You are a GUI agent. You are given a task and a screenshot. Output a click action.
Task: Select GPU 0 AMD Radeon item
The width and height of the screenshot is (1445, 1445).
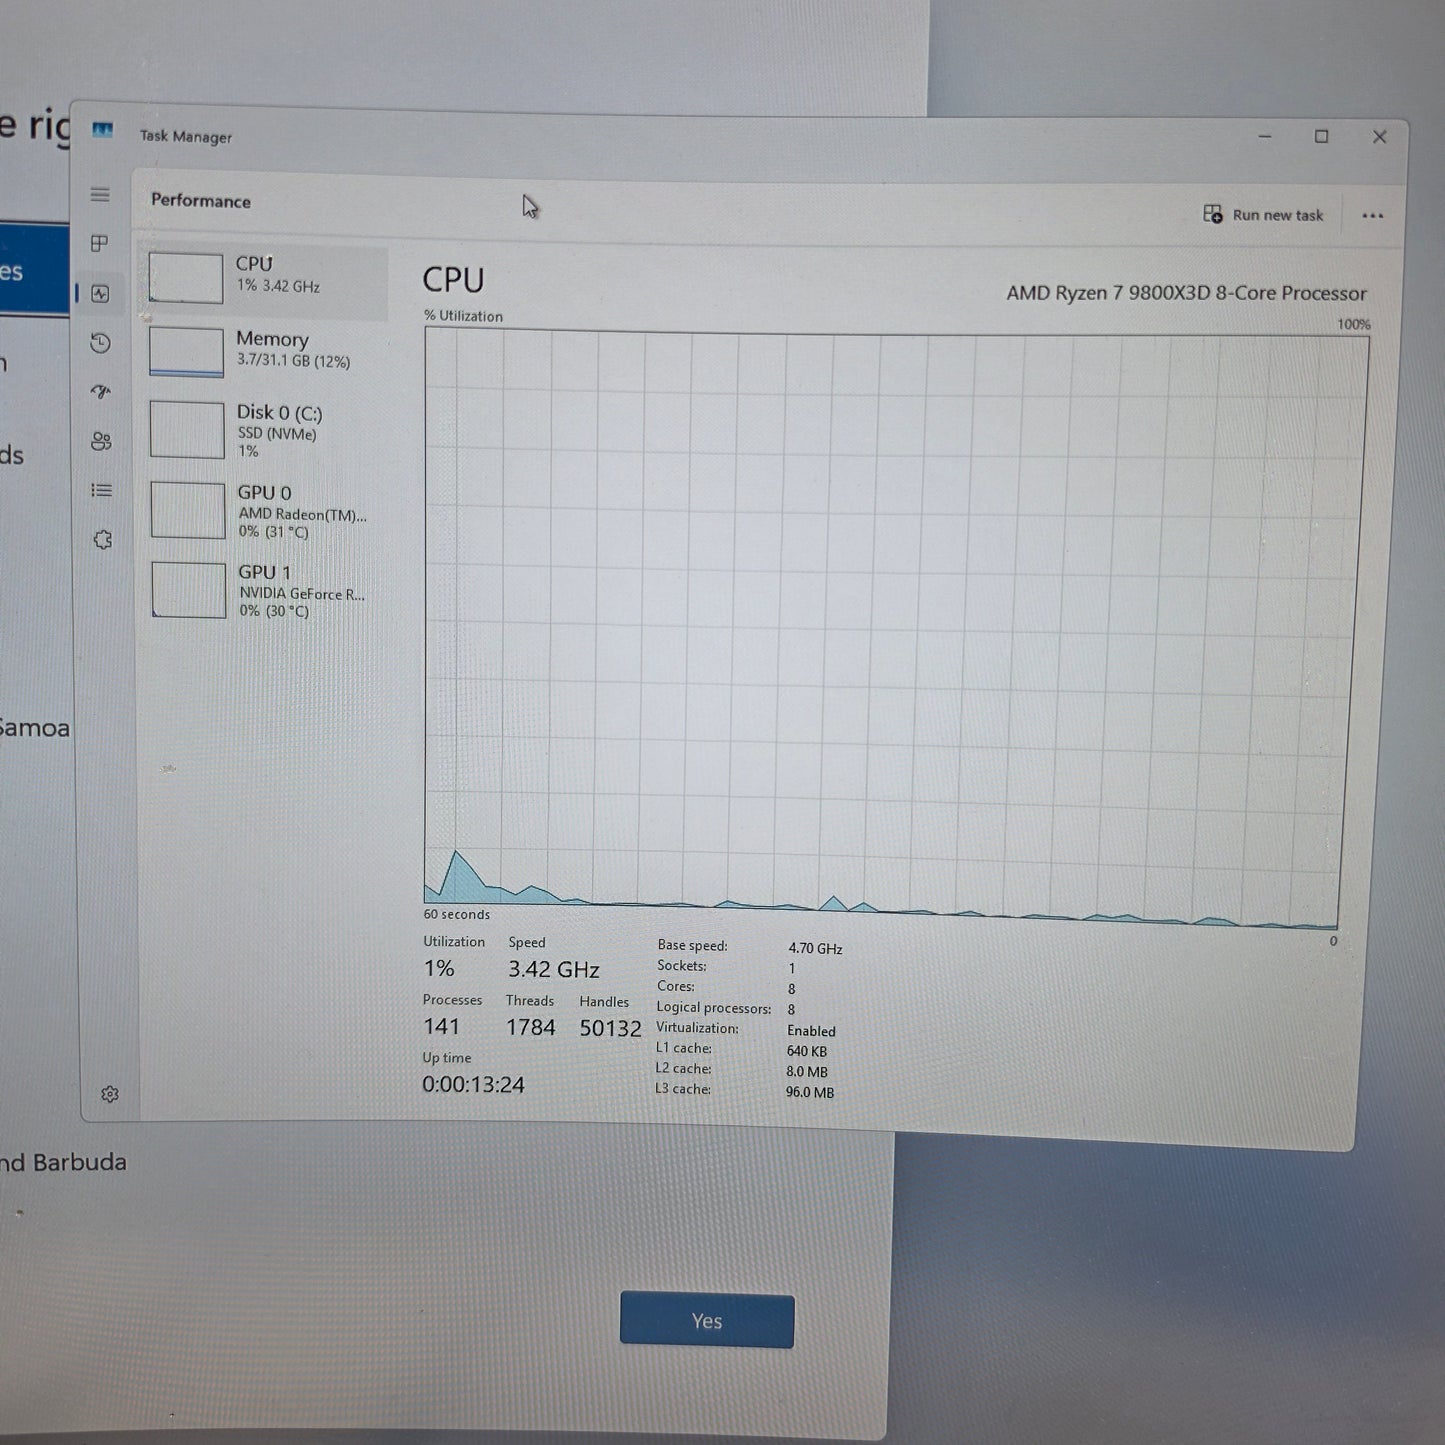[266, 510]
